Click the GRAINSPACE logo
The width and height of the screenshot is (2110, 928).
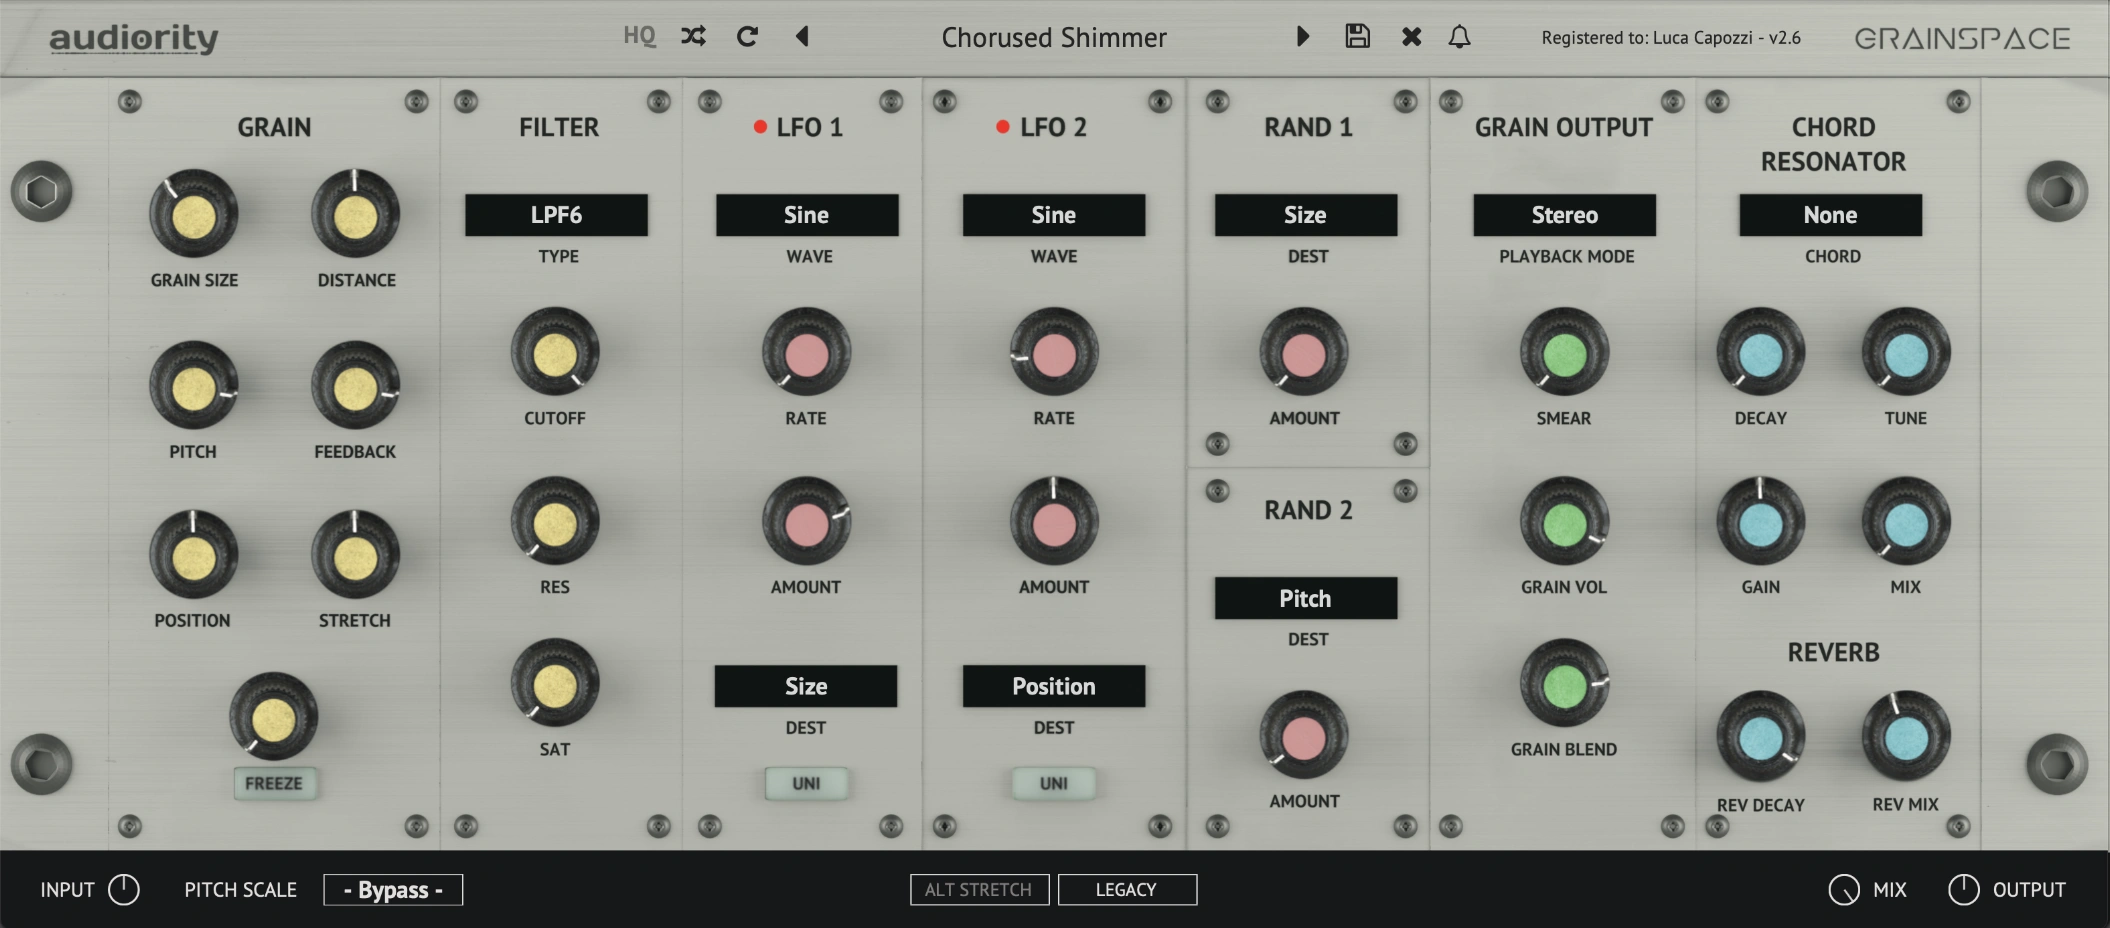coord(1962,38)
